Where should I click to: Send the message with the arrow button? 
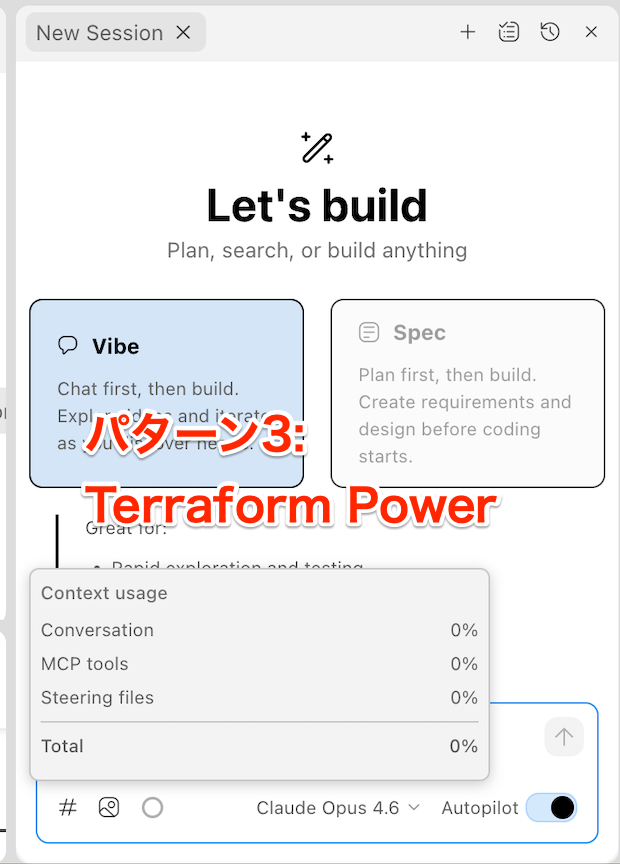pos(563,737)
